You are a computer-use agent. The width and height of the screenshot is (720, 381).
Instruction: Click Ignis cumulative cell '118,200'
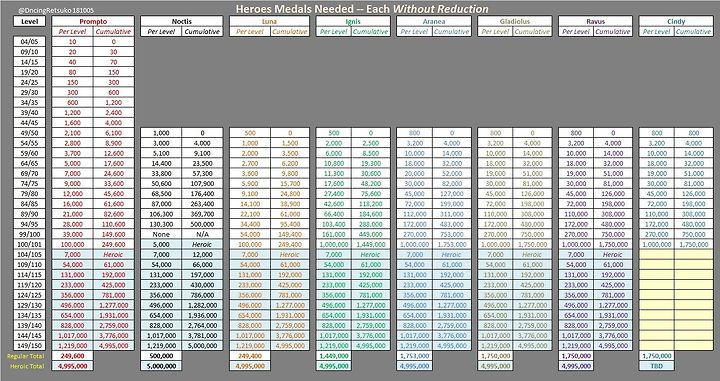[371, 203]
